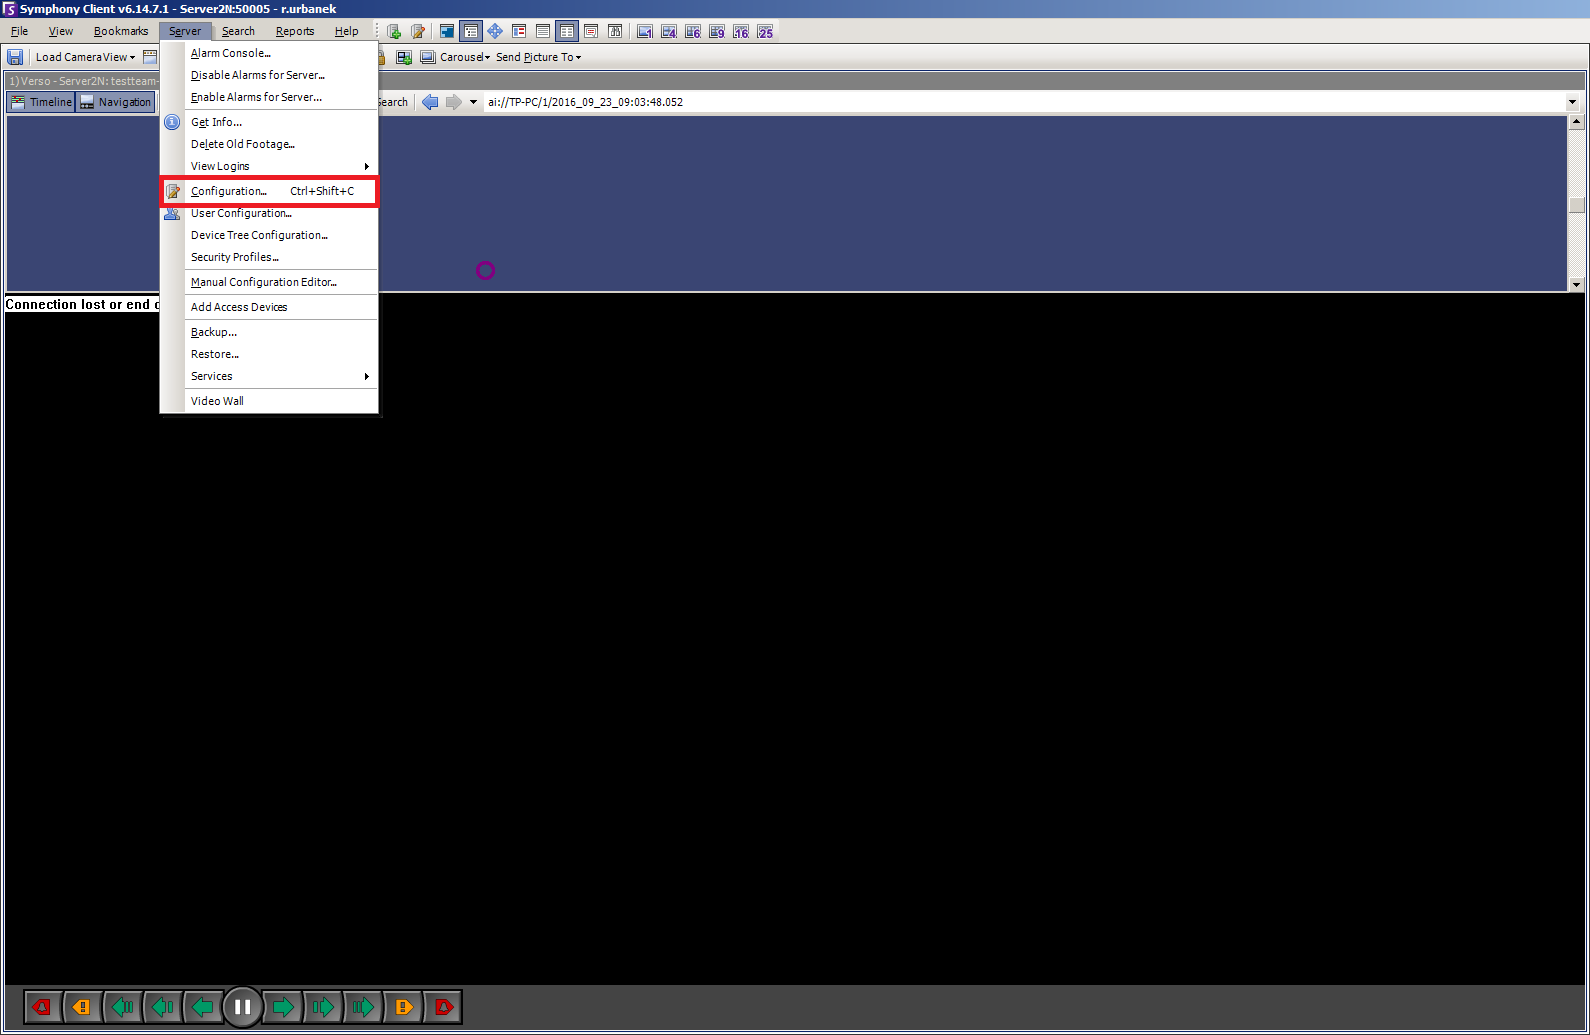Click the blue save floppy disk icon
The height and width of the screenshot is (1035, 1590).
click(15, 57)
